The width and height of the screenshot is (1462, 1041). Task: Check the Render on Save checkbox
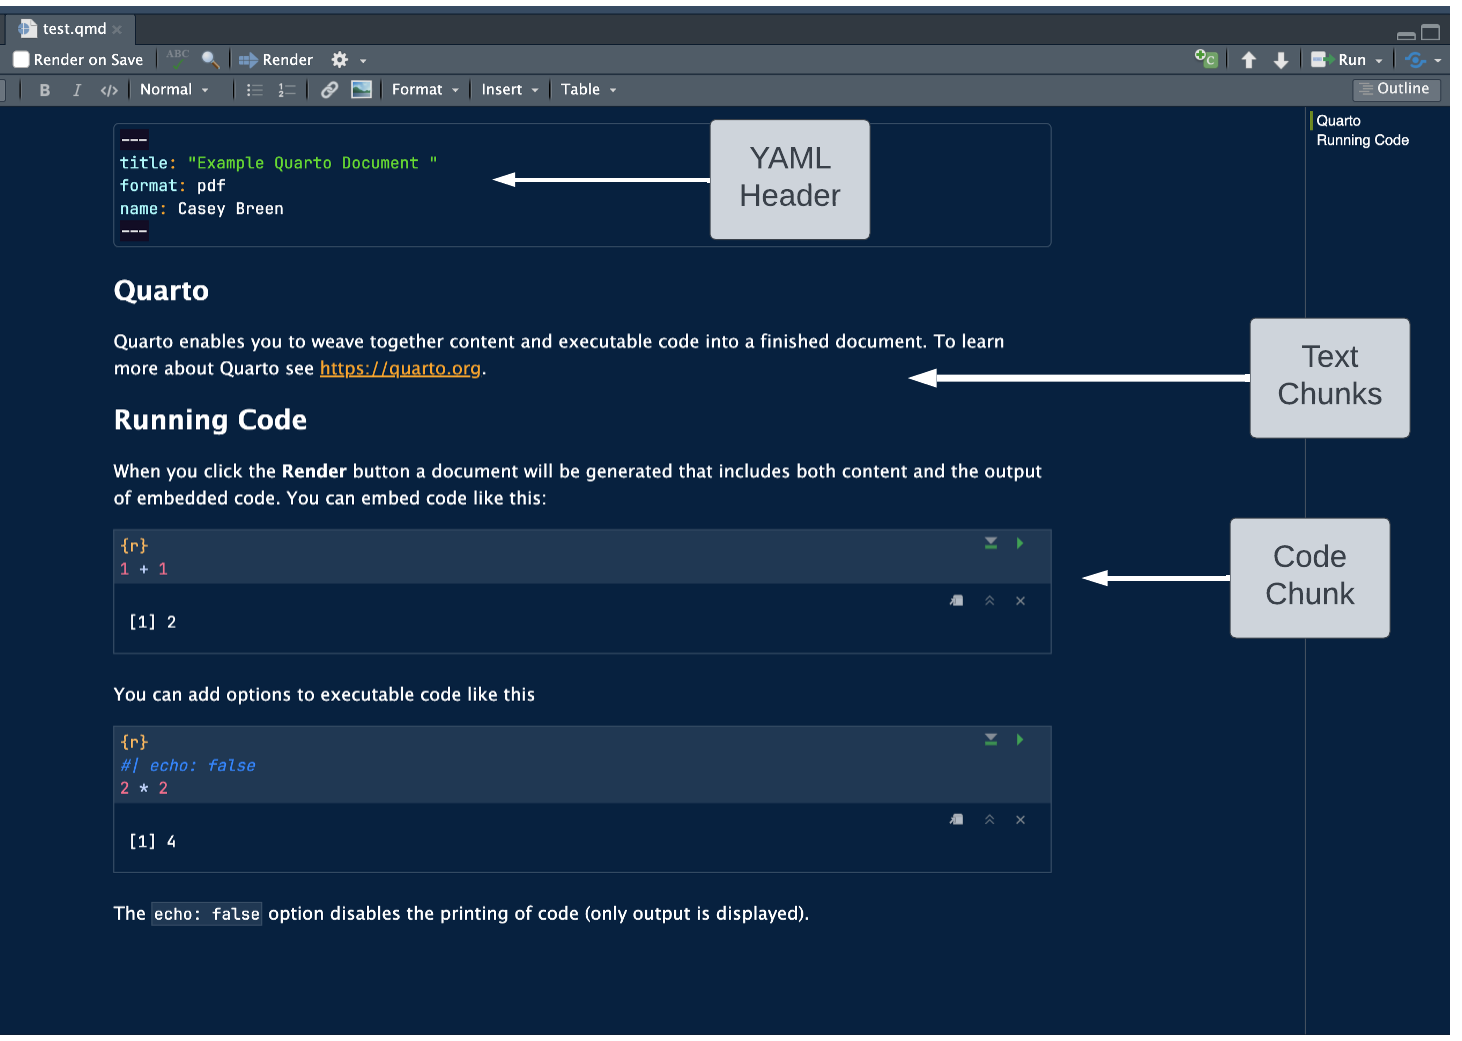[21, 60]
